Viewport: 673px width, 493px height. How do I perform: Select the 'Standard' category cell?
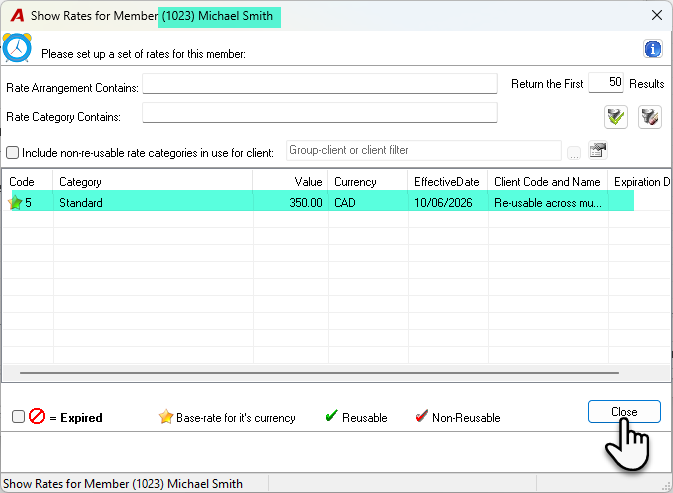click(x=153, y=203)
